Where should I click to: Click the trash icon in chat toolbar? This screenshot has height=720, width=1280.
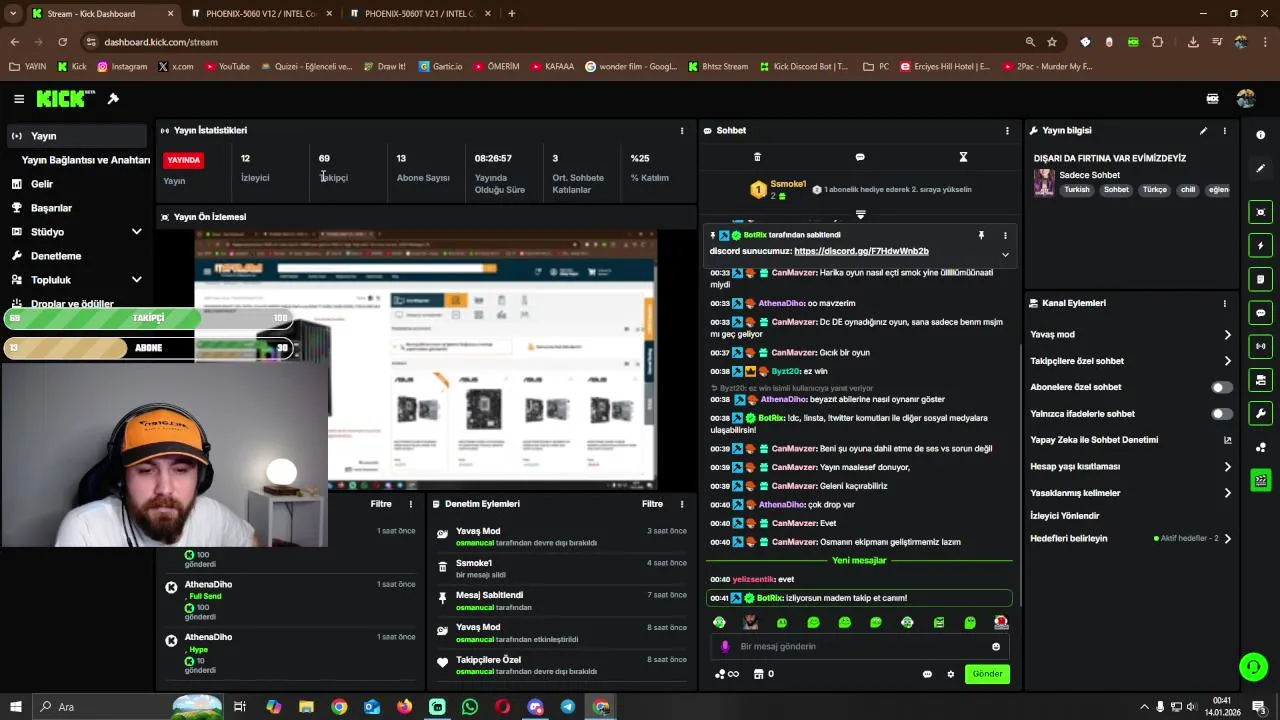[x=757, y=157]
